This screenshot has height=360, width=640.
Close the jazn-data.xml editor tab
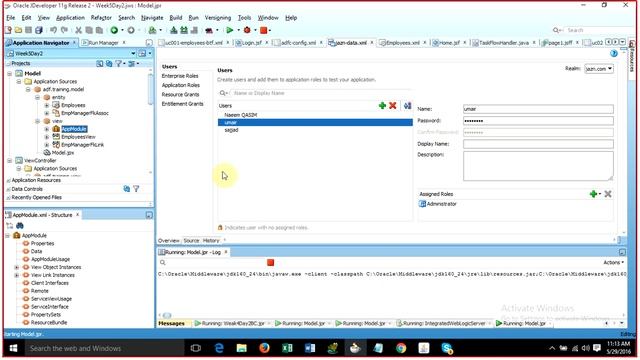372,42
